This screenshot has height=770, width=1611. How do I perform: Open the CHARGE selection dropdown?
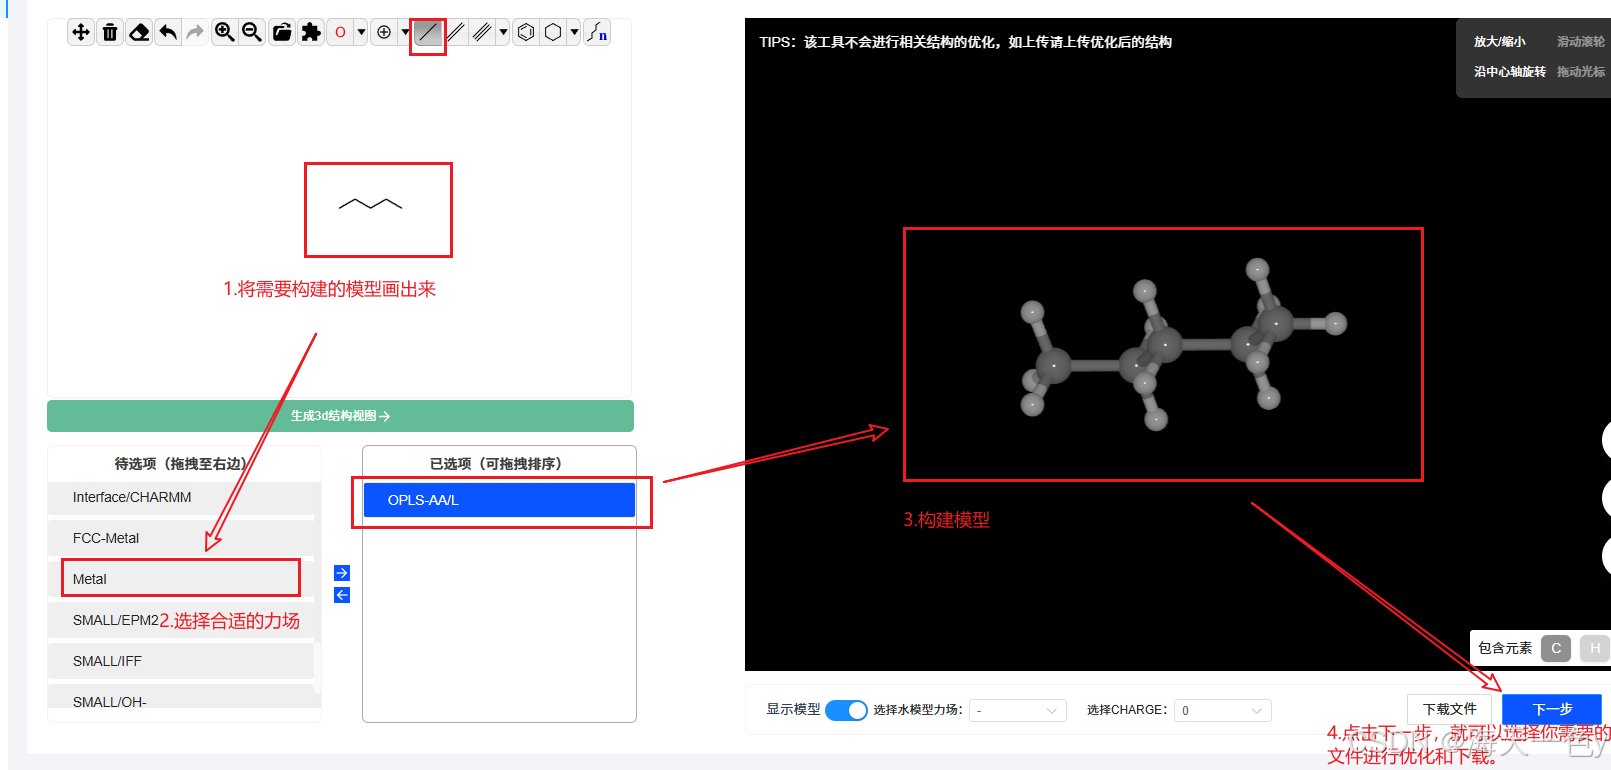pos(1222,710)
